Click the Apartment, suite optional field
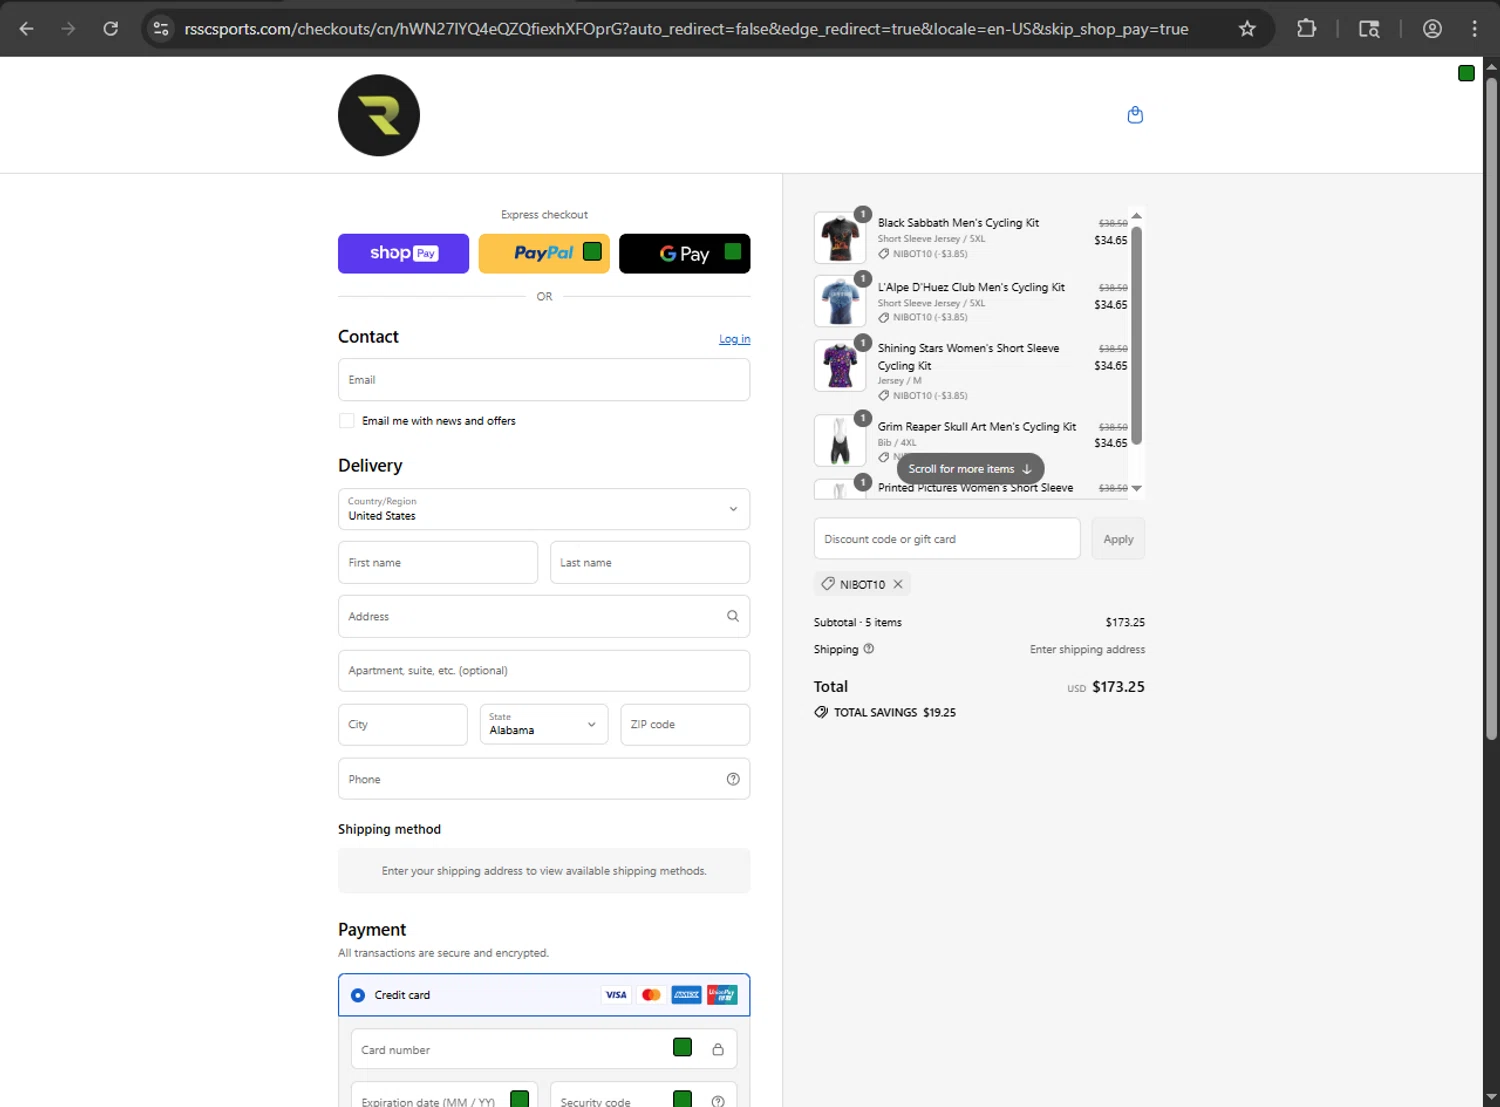 point(544,671)
